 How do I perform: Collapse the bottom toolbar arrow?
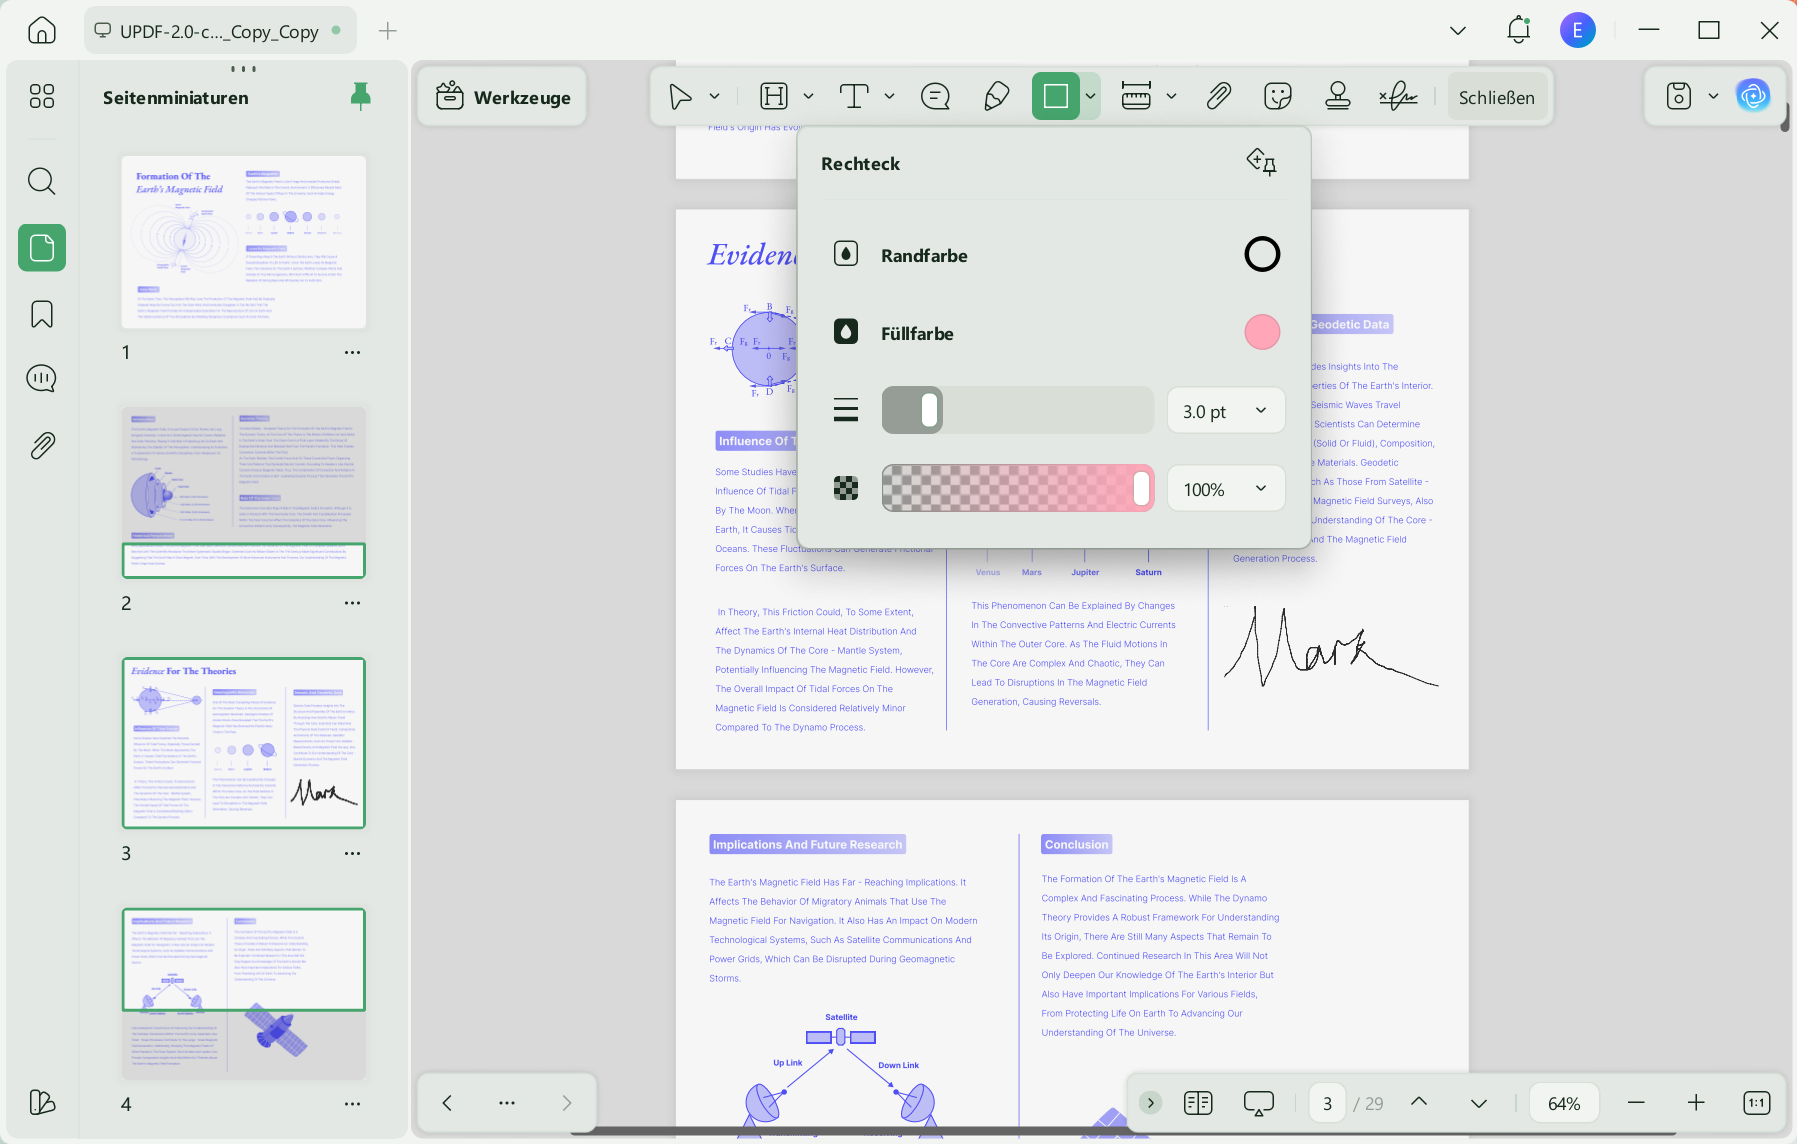(x=1151, y=1102)
